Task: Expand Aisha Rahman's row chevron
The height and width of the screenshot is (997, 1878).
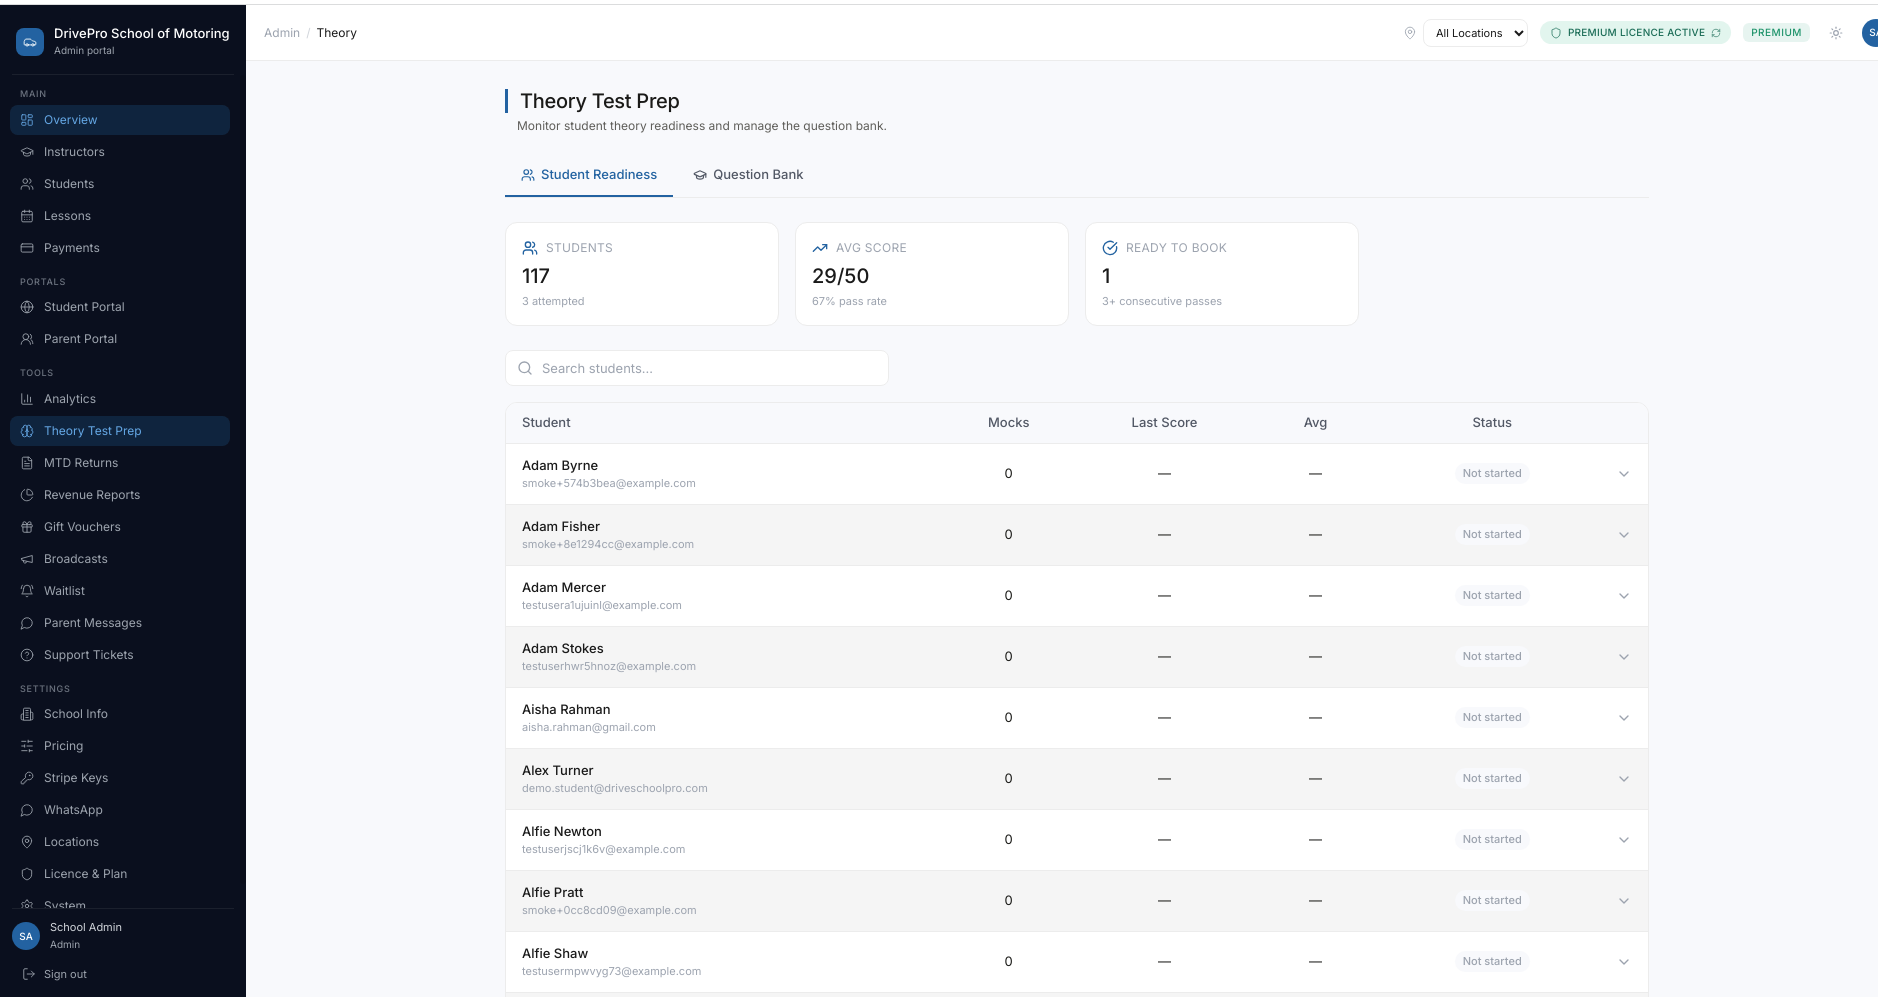Action: point(1624,718)
